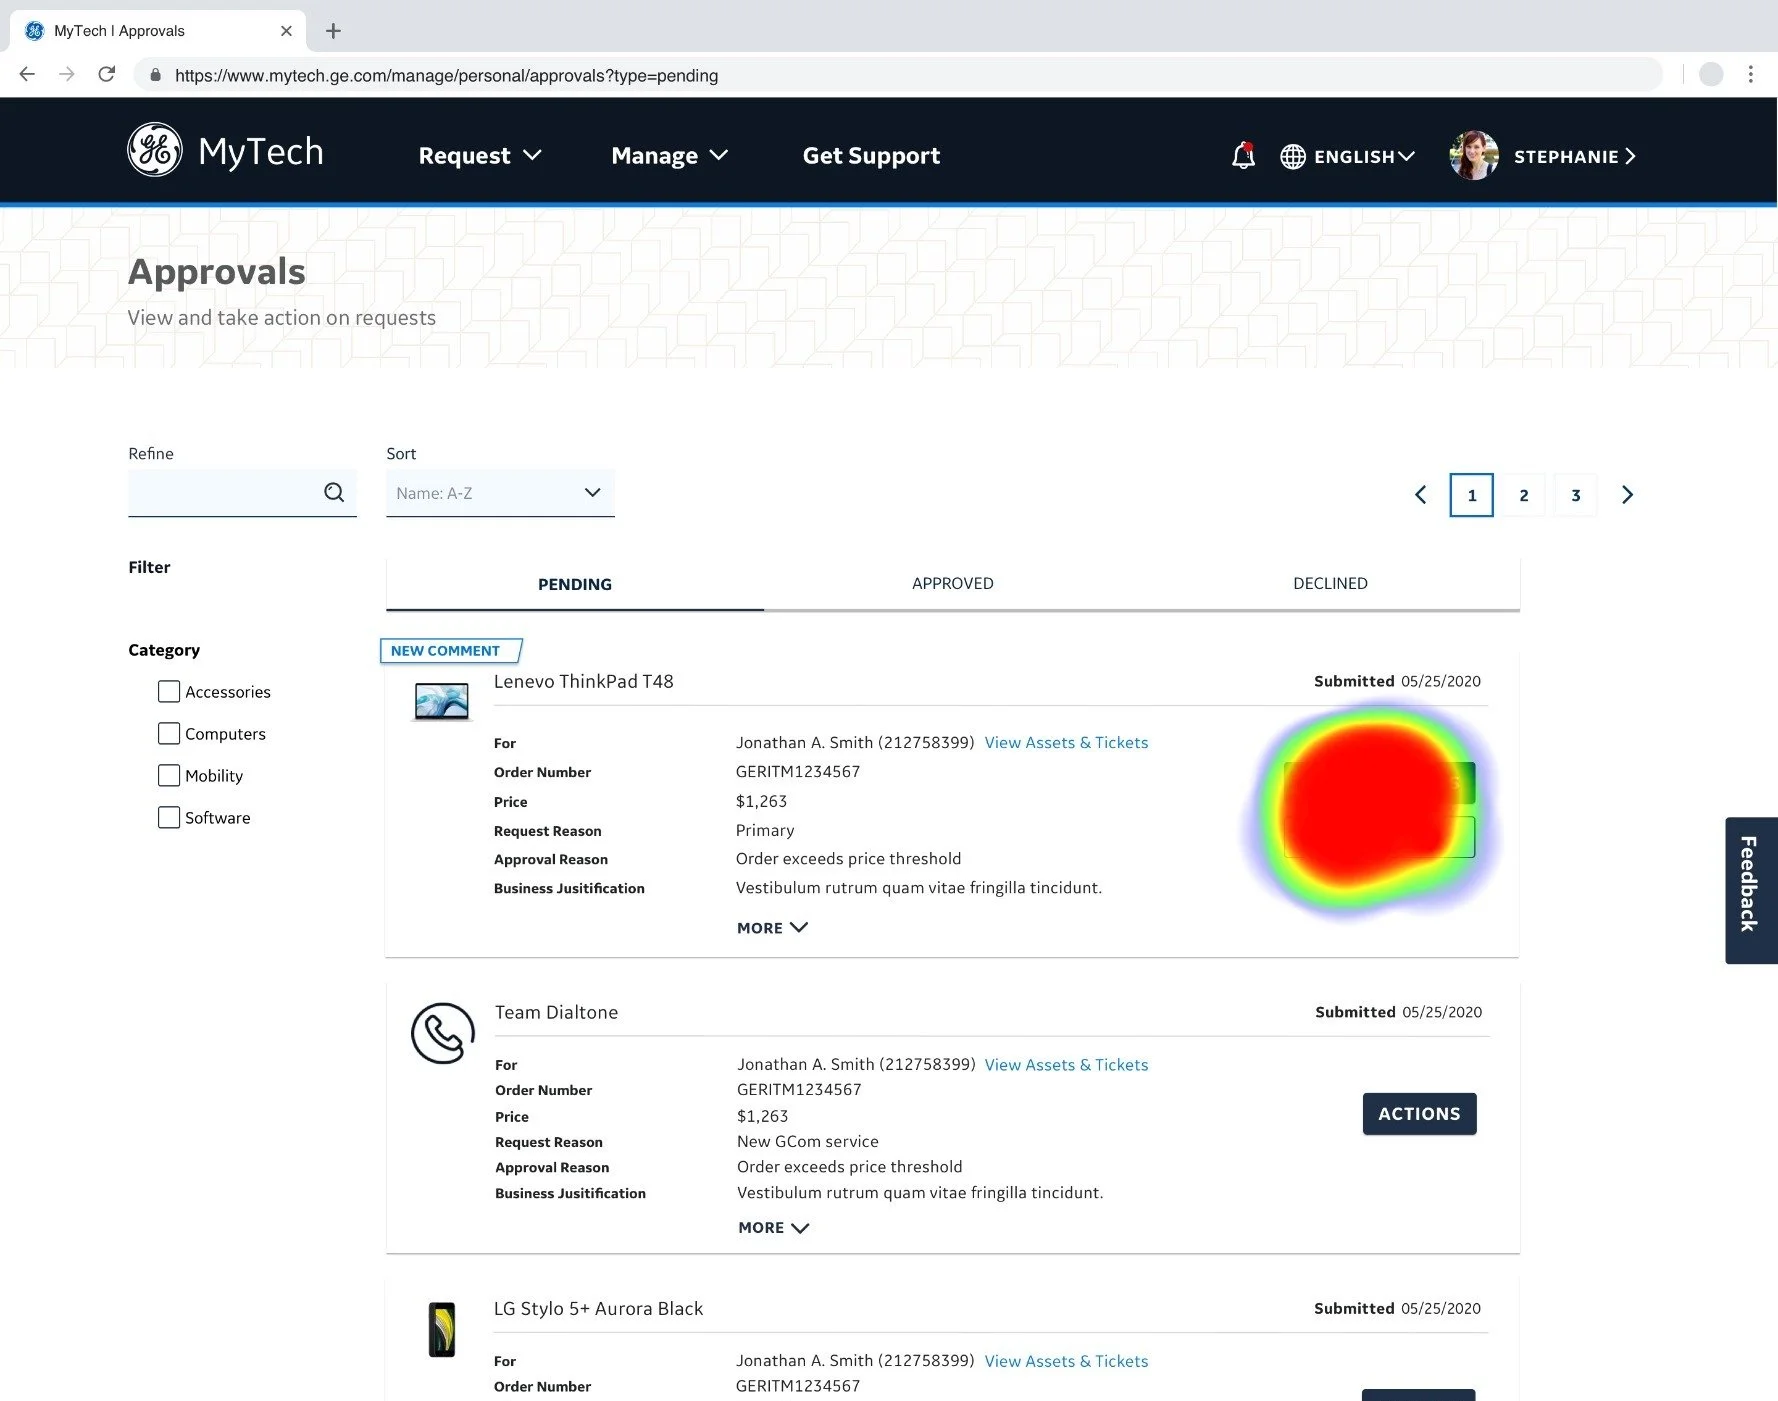Click the Team Dialtone title
This screenshot has width=1778, height=1401.
[556, 1012]
